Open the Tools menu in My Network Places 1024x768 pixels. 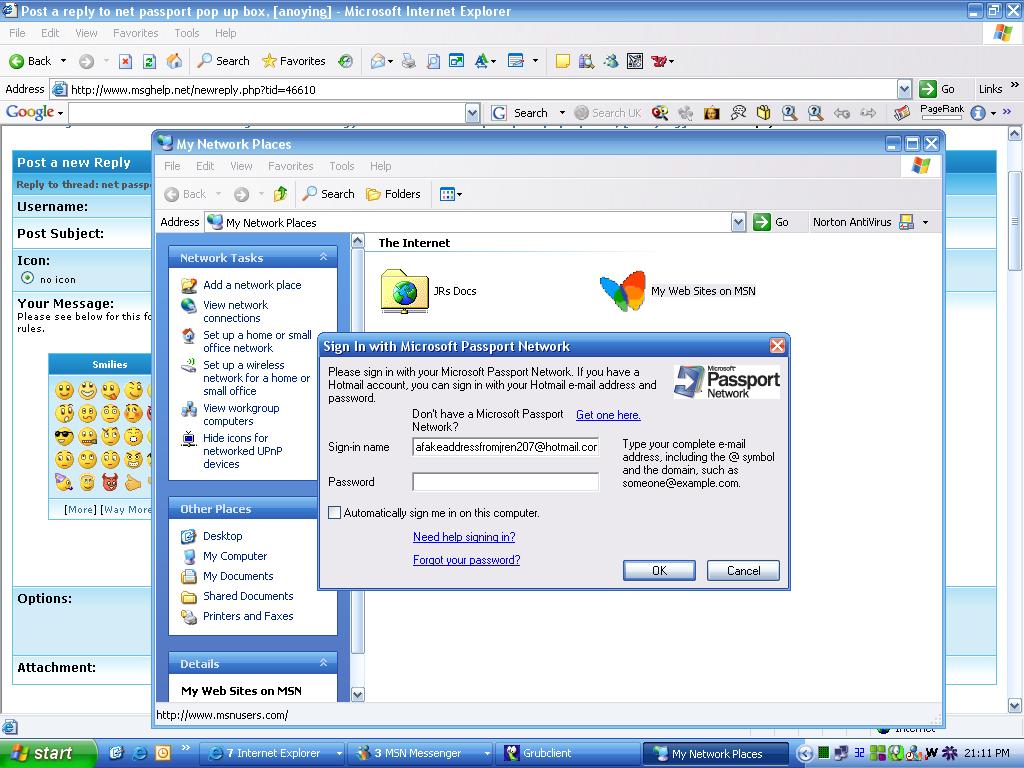pyautogui.click(x=342, y=166)
